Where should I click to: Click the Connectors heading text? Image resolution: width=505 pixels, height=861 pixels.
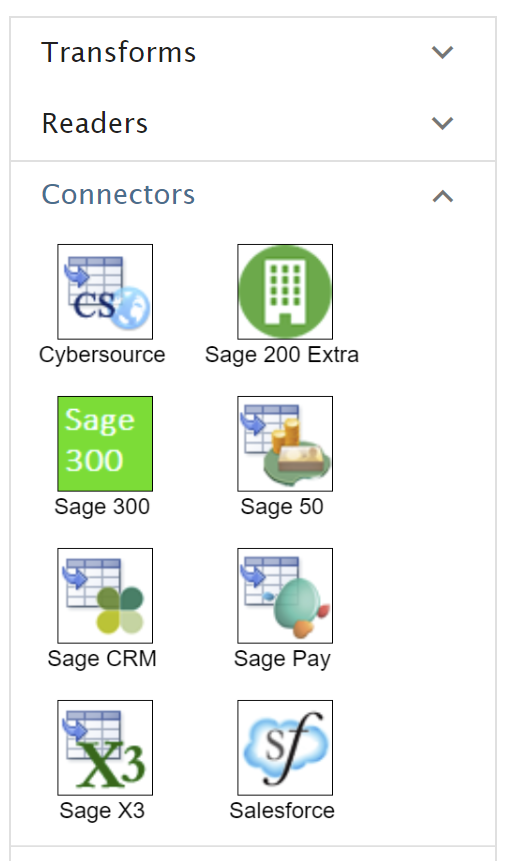click(119, 194)
